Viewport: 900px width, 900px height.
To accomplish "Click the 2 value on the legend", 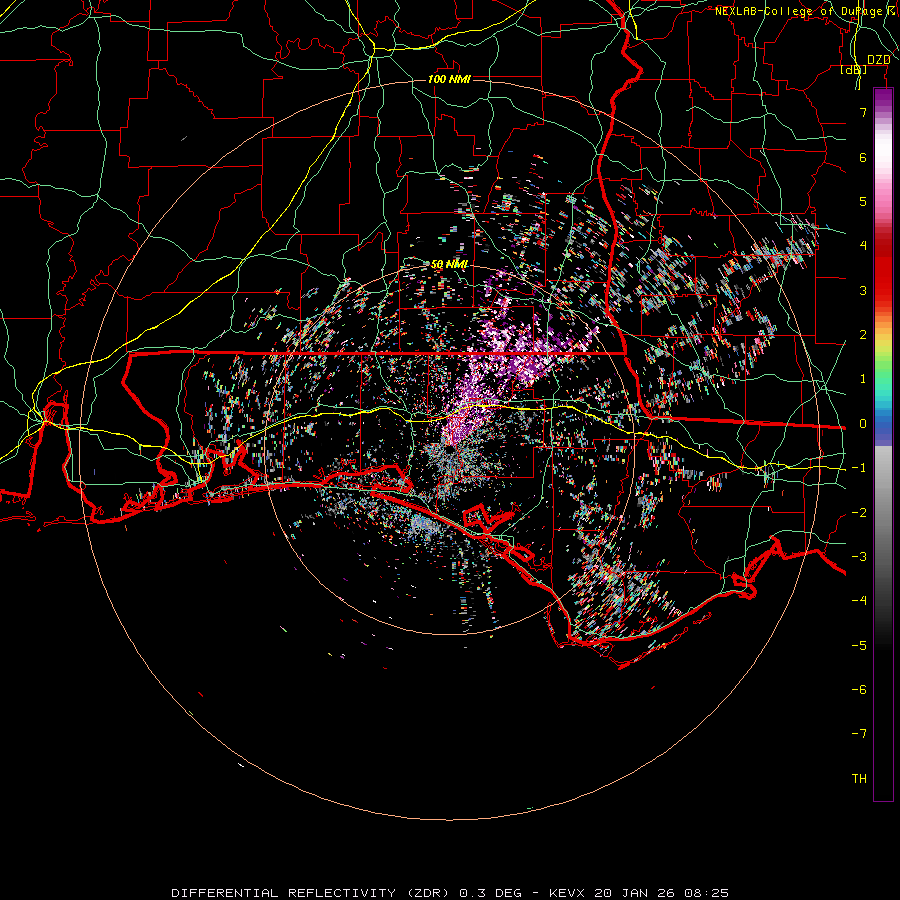I will (x=863, y=335).
